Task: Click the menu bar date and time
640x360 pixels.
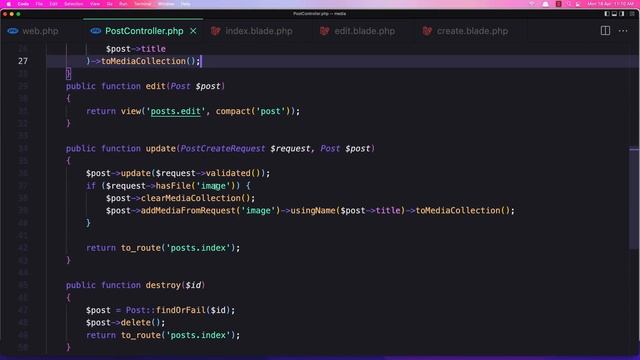Action: pyautogui.click(x=610, y=4)
